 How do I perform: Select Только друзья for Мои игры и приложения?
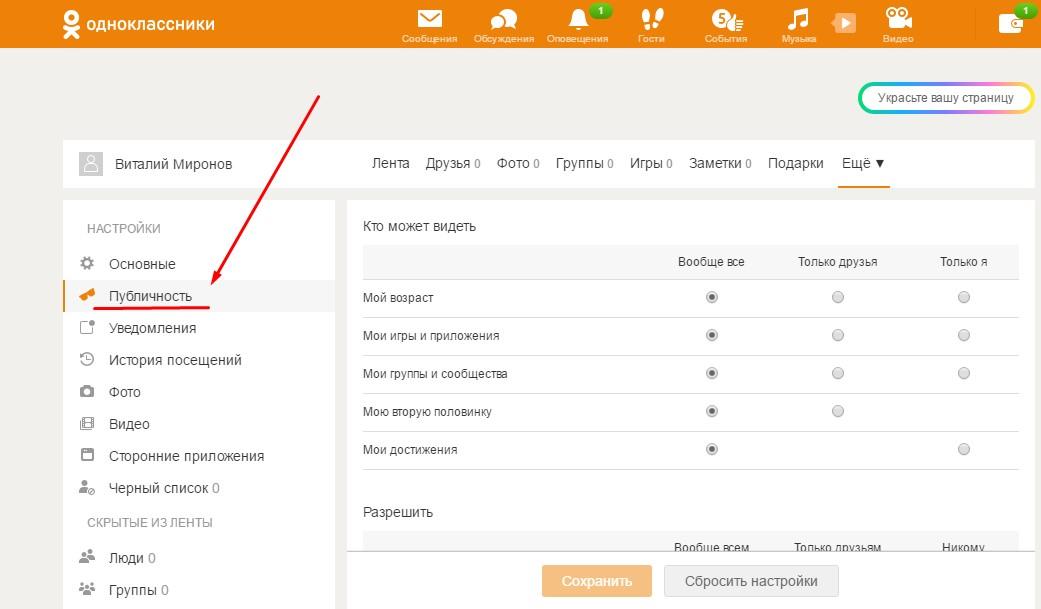838,335
